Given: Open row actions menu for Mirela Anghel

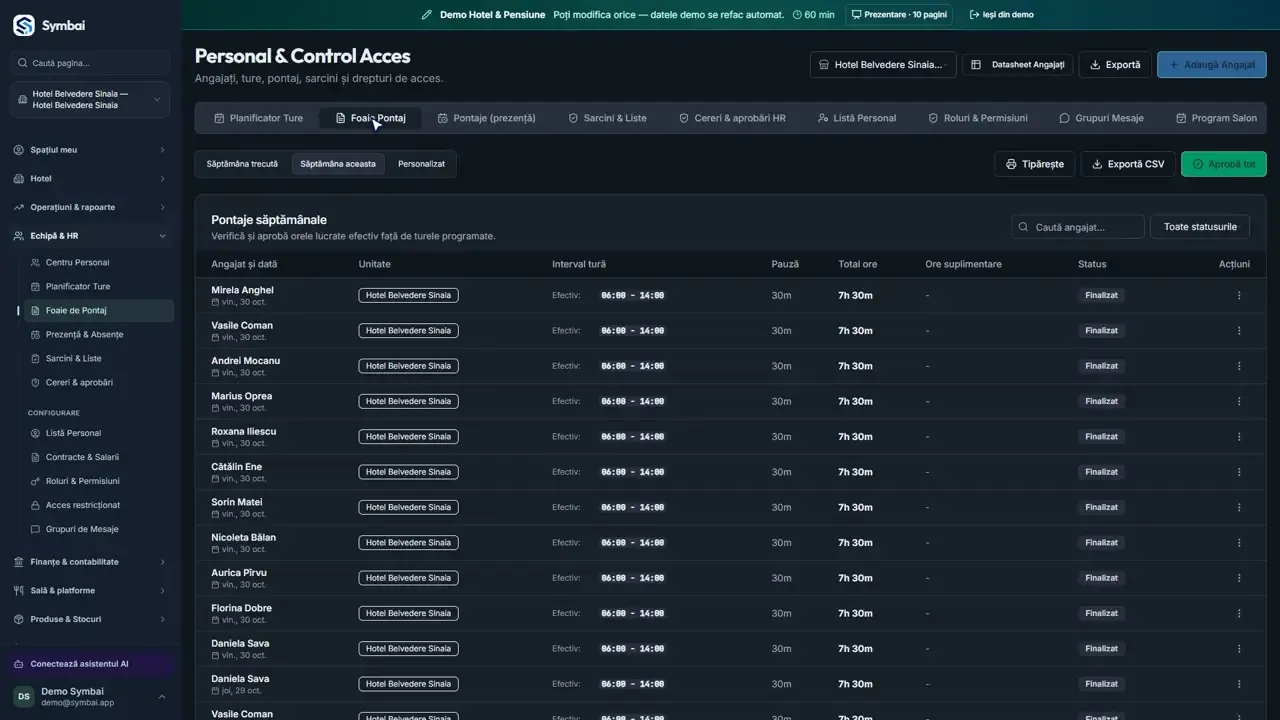Looking at the screenshot, I should (1239, 295).
